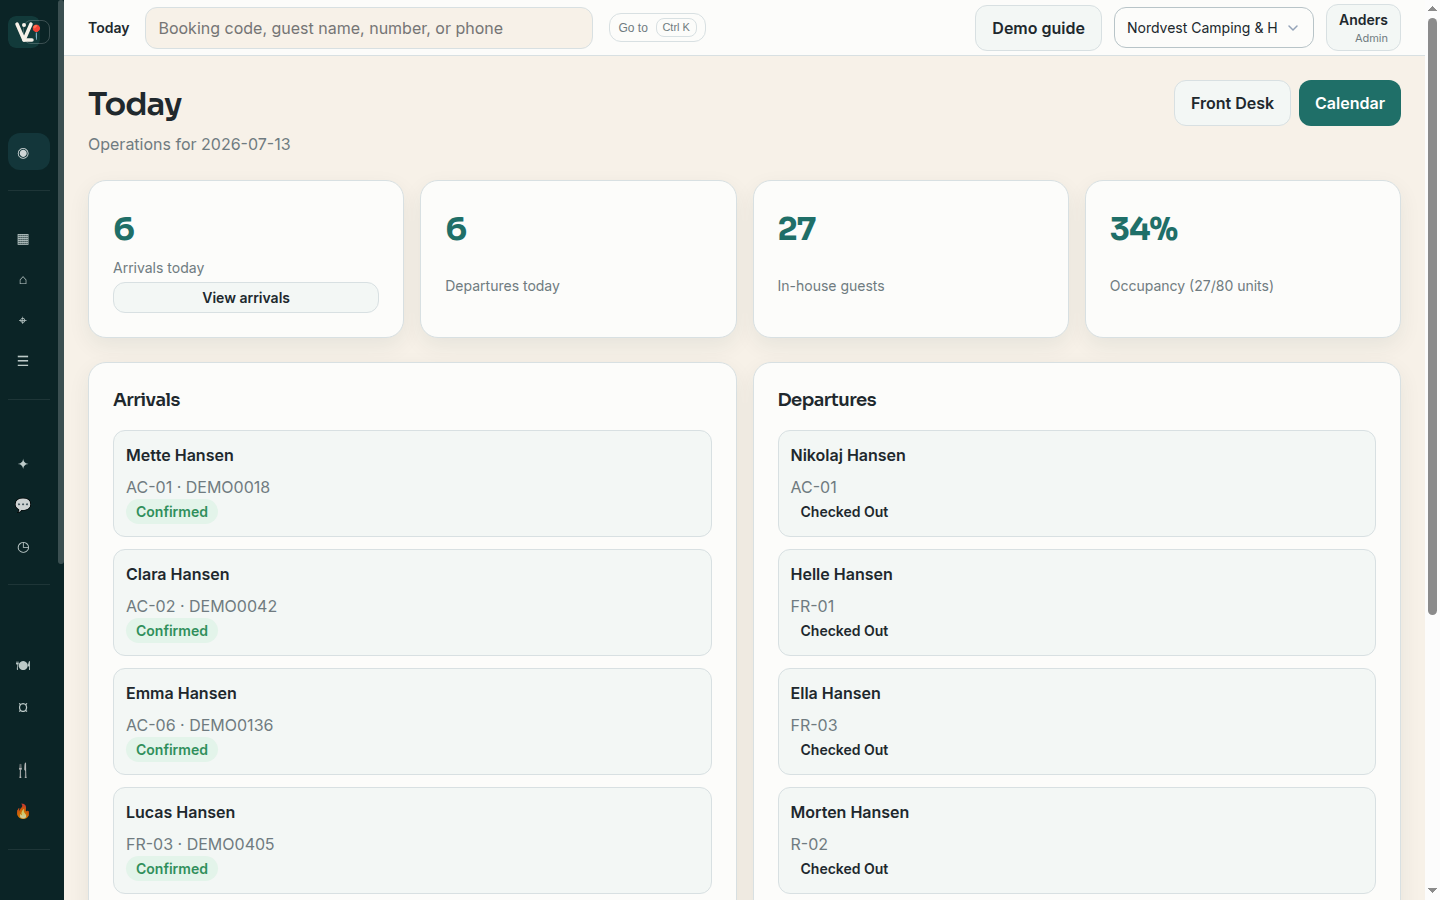Click Checked Out status for Nikolaj Hansen
Image resolution: width=1440 pixels, height=900 pixels.
click(x=844, y=512)
